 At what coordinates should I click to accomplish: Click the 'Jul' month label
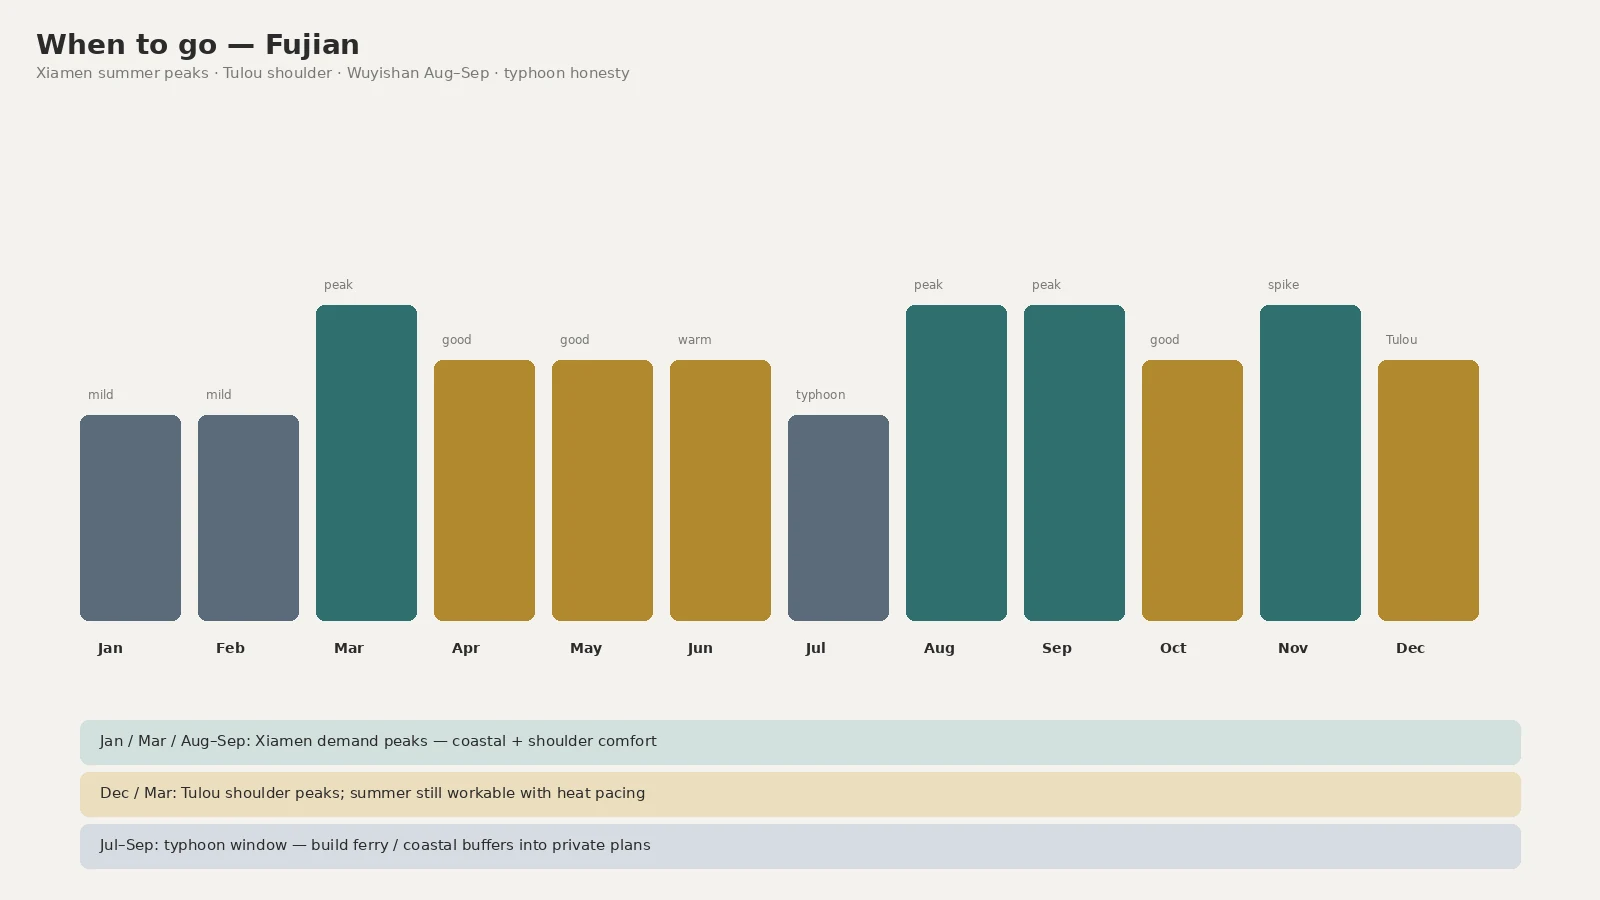point(816,648)
